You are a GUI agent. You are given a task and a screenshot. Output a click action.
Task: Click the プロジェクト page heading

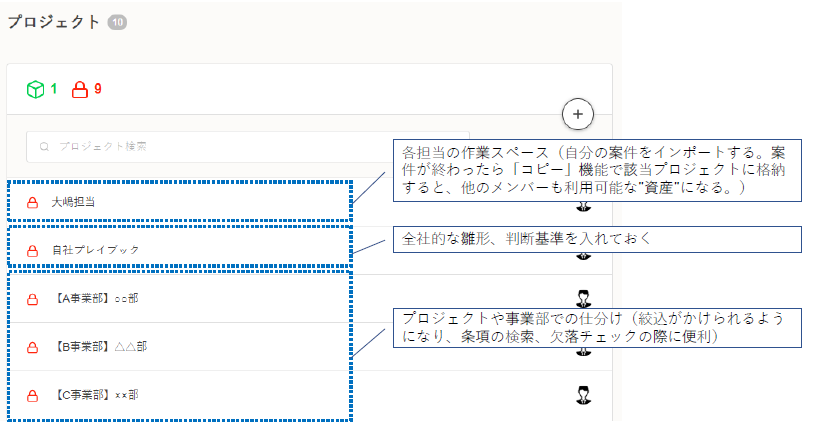point(54,22)
